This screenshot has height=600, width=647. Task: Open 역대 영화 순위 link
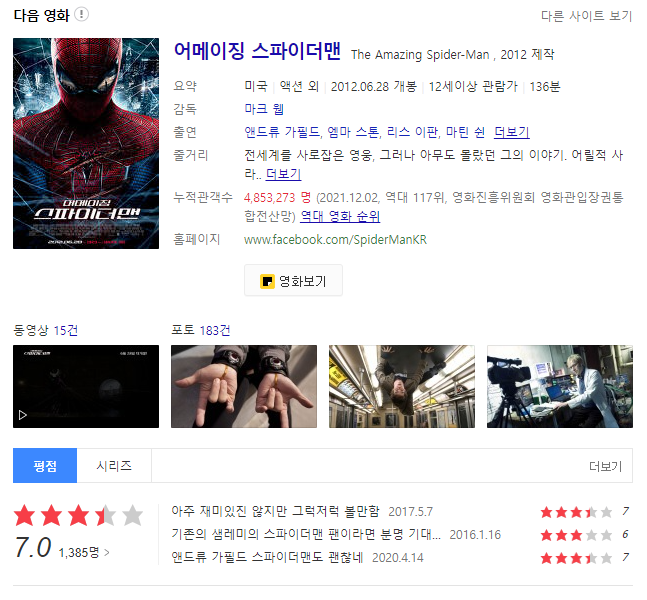(x=340, y=216)
